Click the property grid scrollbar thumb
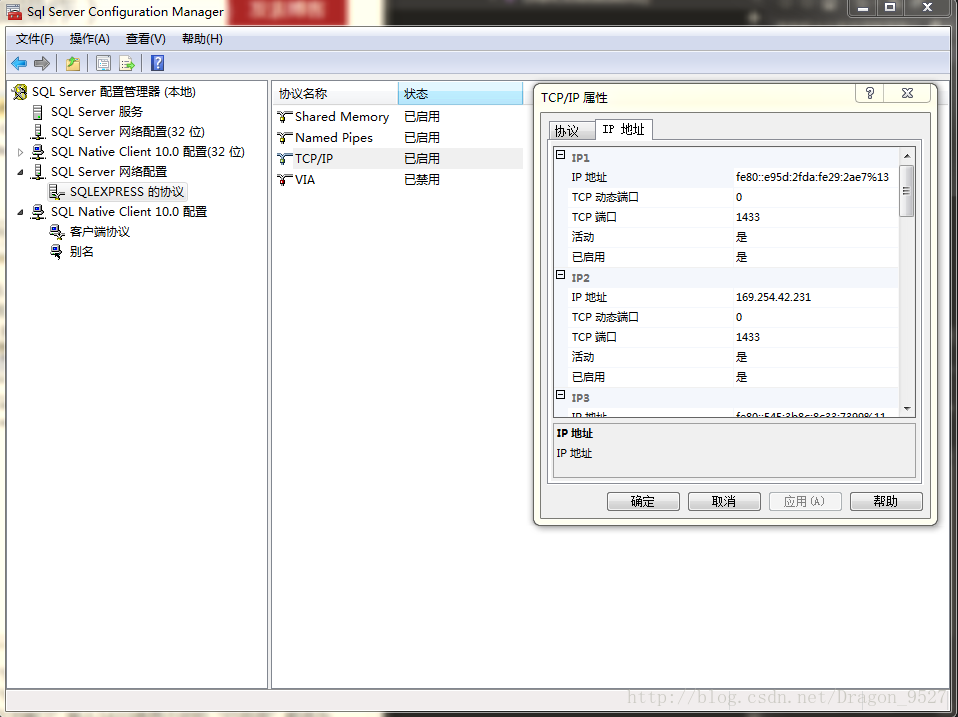Screen dimensions: 958x717 click(907, 191)
